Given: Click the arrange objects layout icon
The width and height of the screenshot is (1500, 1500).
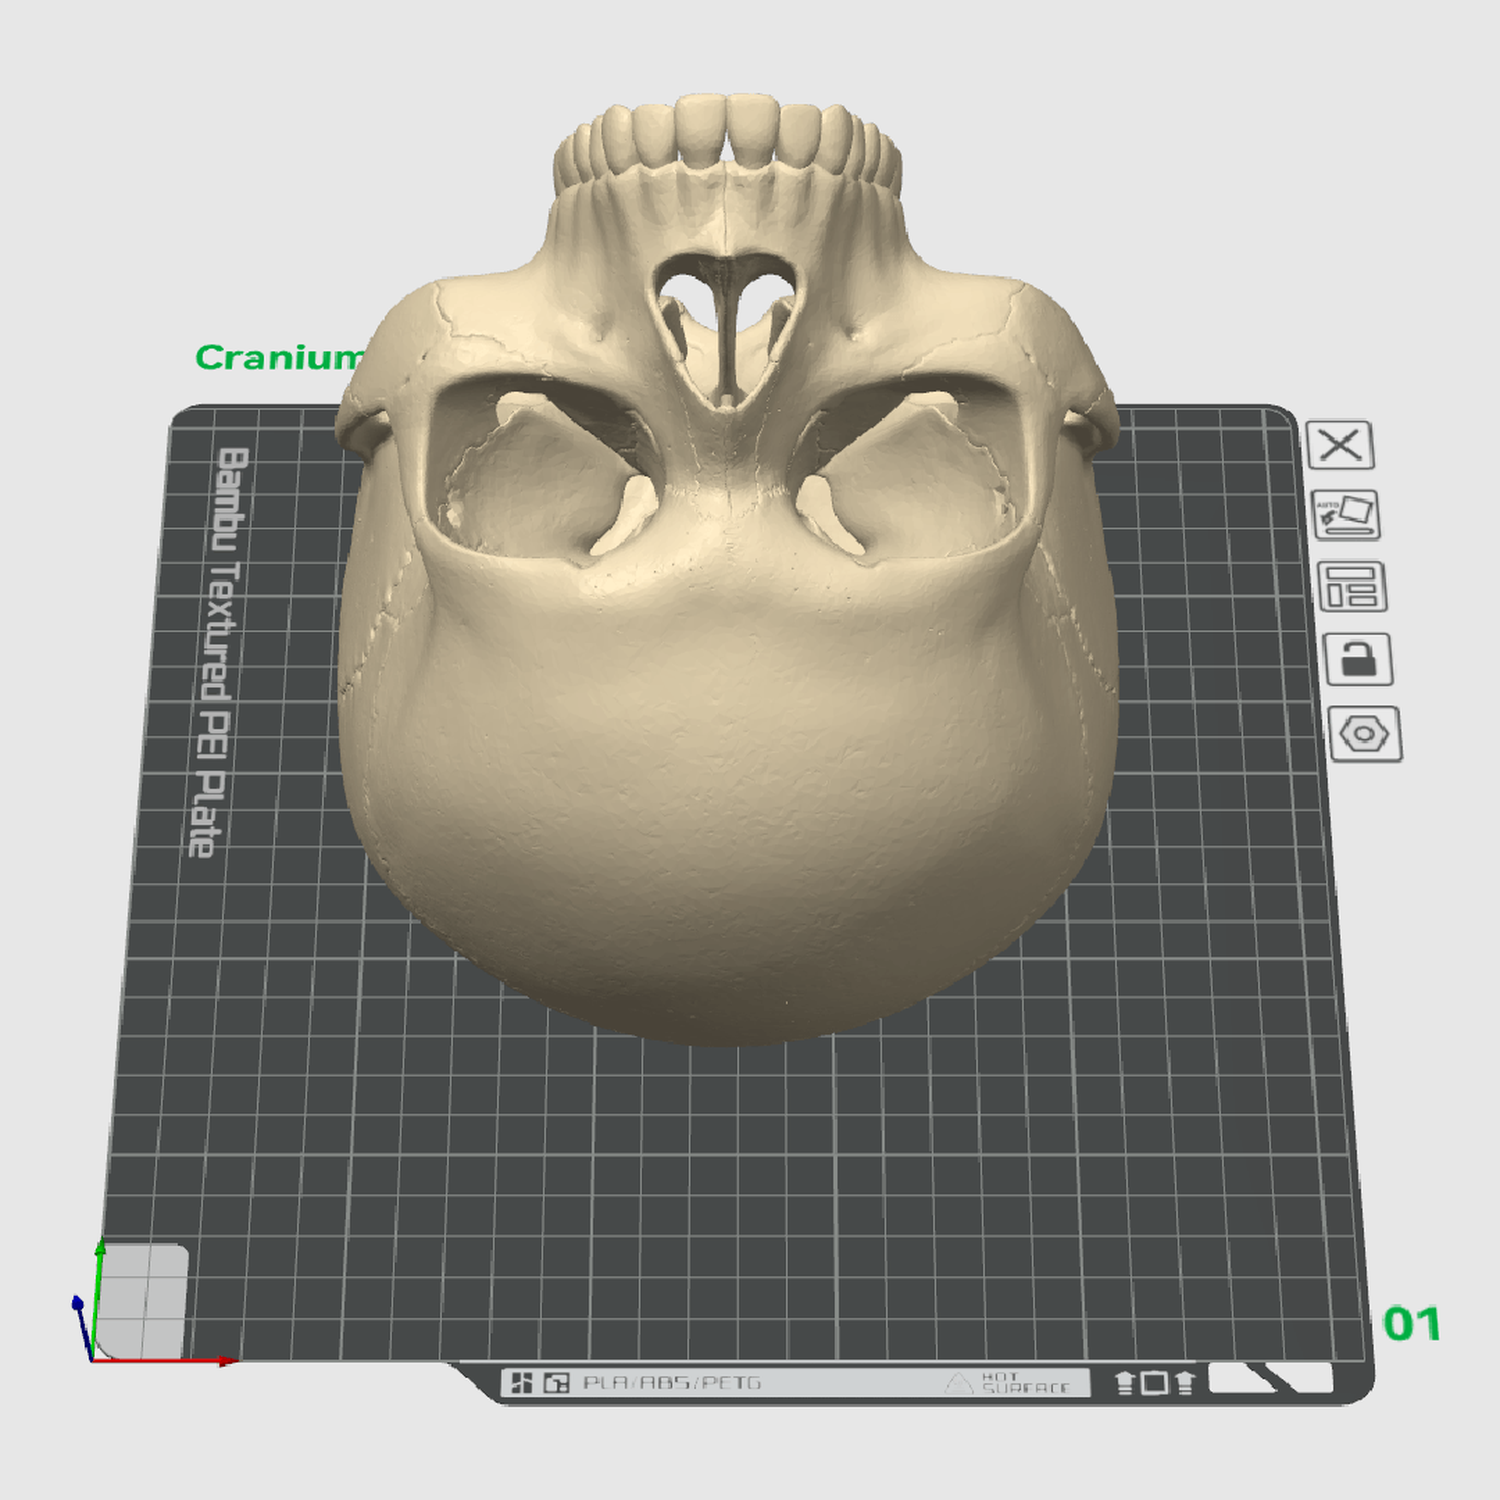Looking at the screenshot, I should click(1352, 586).
